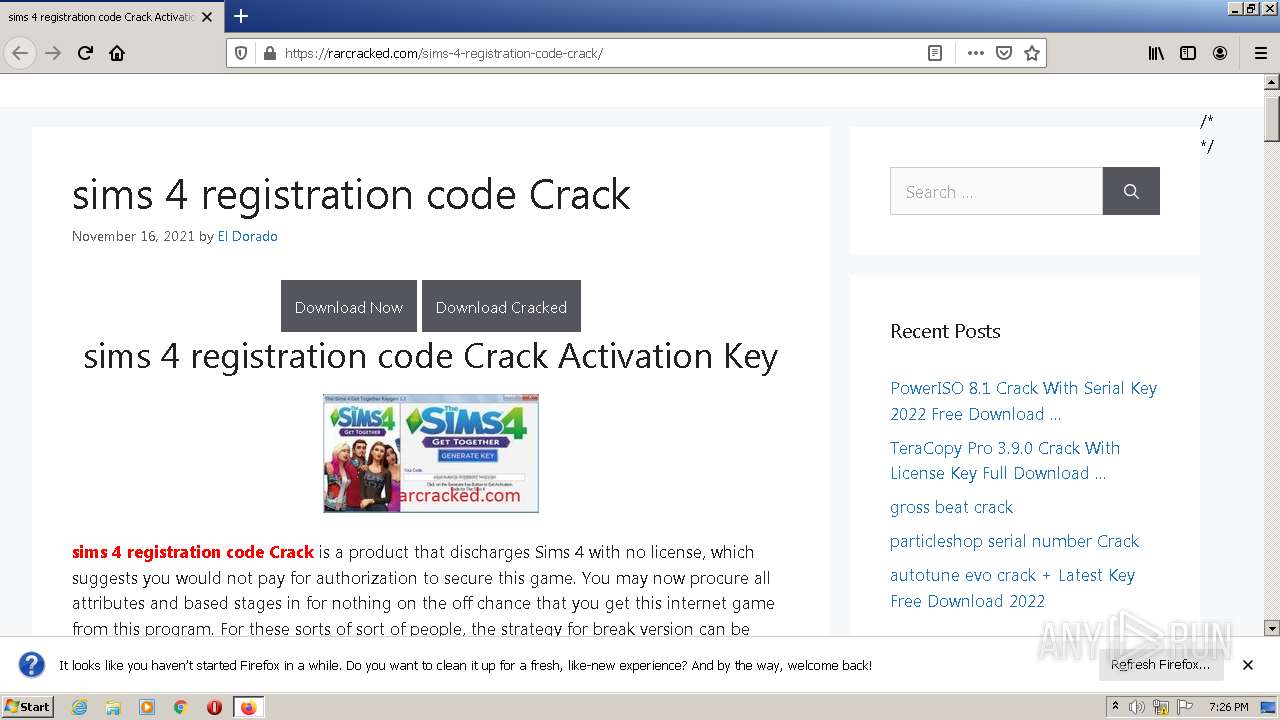Open autotune evo crack post link
Image resolution: width=1280 pixels, height=720 pixels.
pos(1012,588)
